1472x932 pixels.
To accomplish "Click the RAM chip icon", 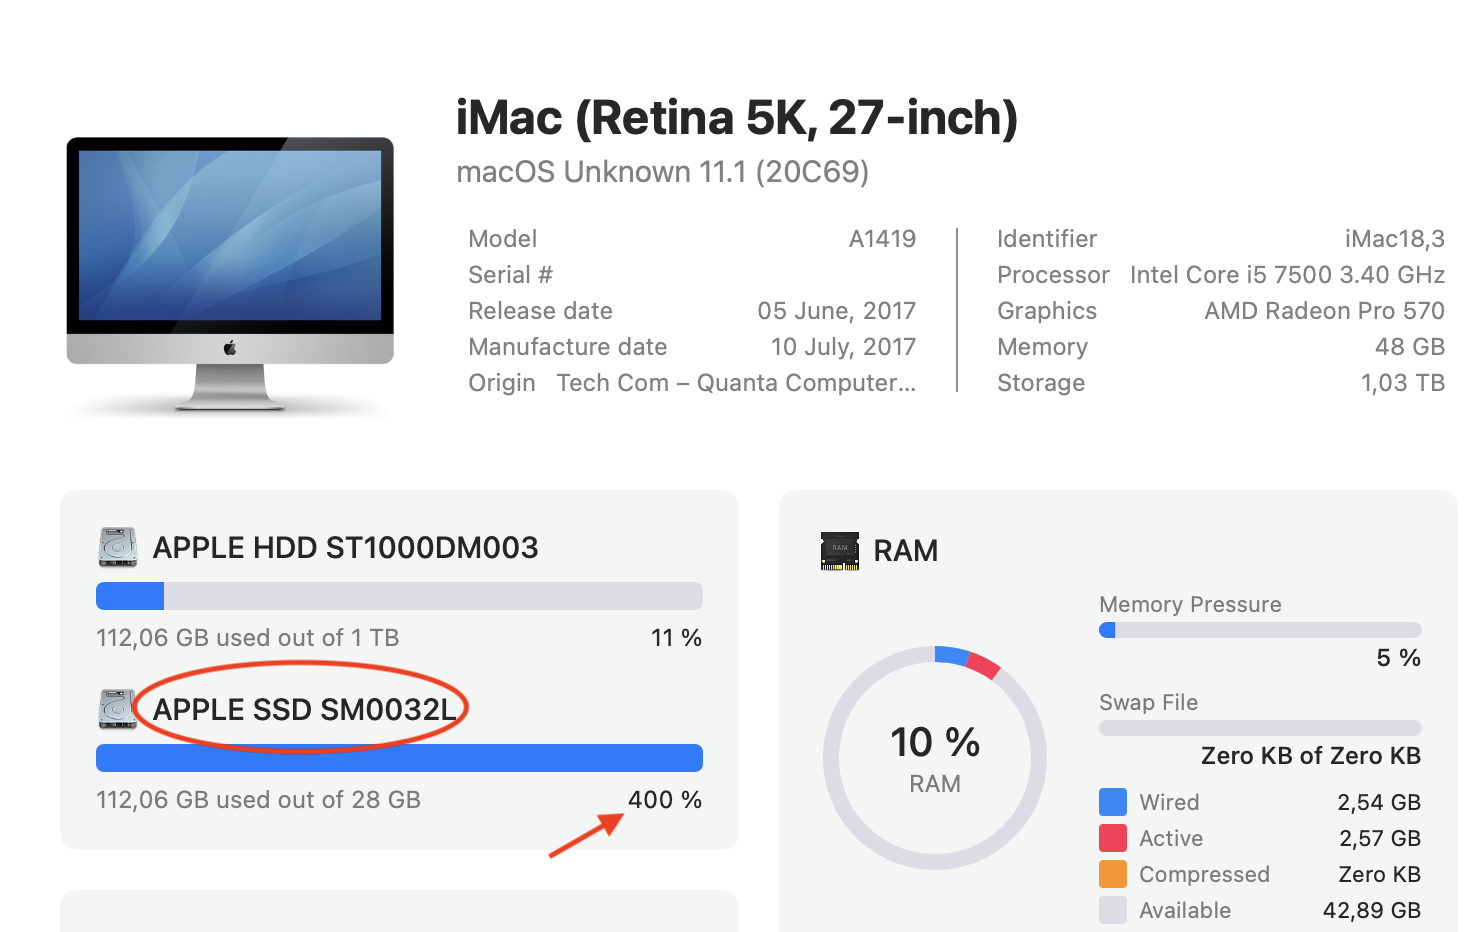I will click(x=840, y=551).
